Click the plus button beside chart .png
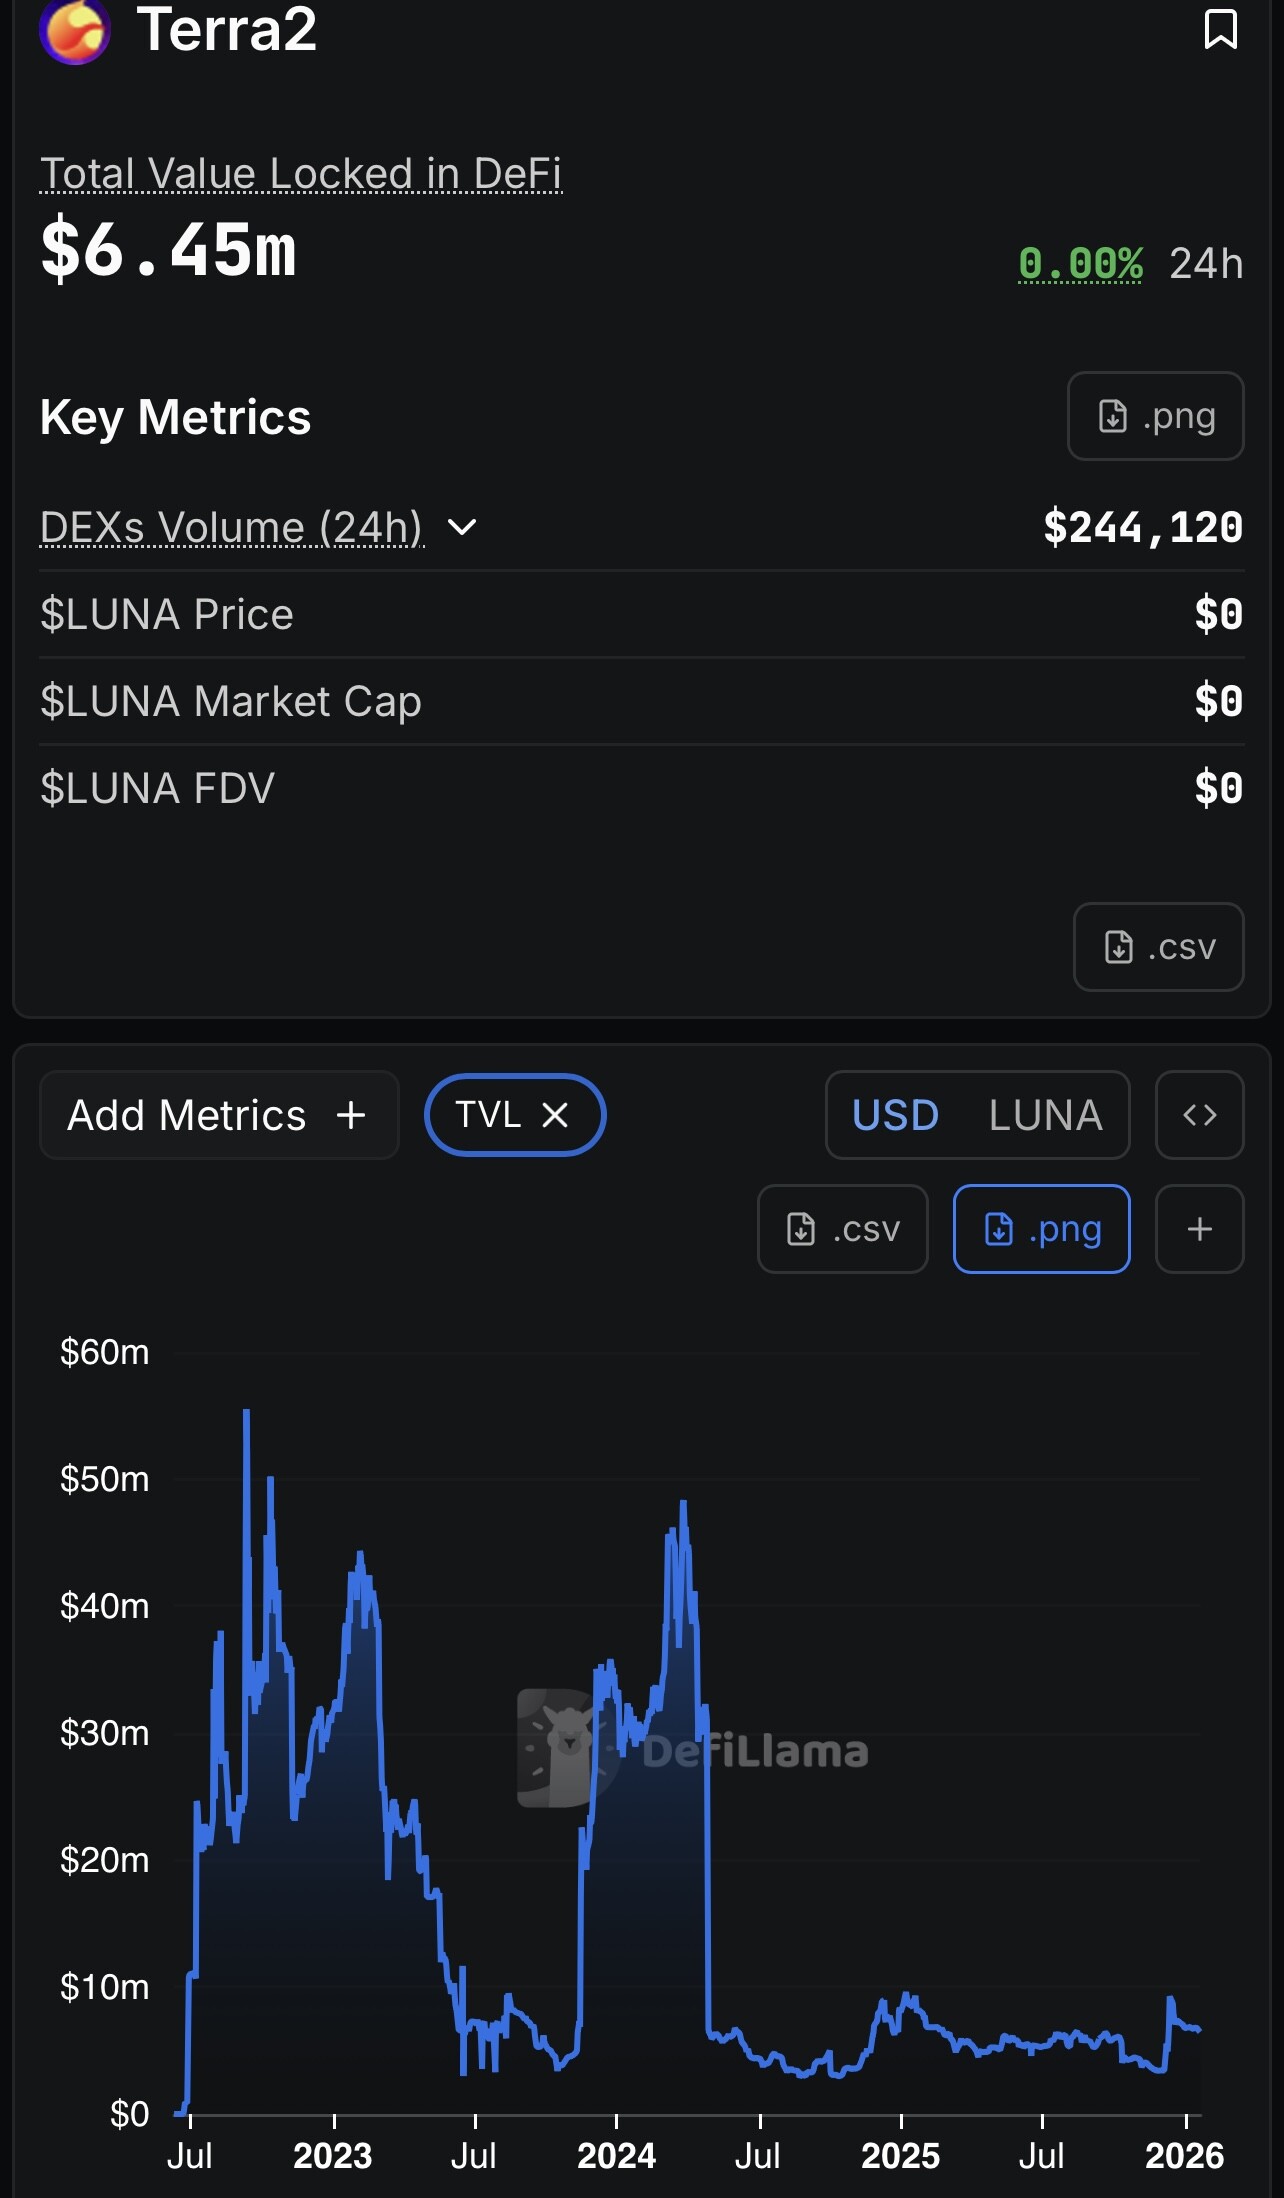Screen dimensions: 1284x2198 pos(1199,1229)
